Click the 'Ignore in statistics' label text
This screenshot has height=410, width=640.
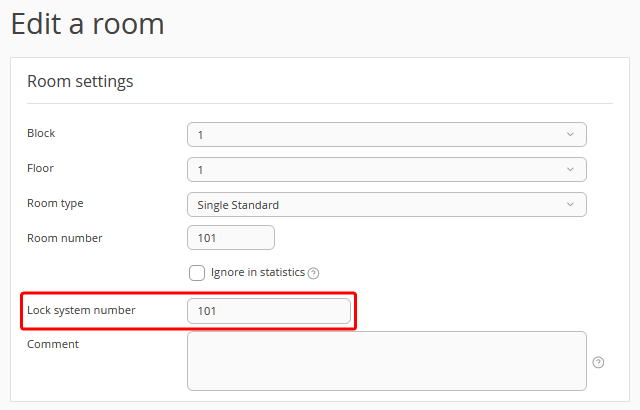pos(257,272)
